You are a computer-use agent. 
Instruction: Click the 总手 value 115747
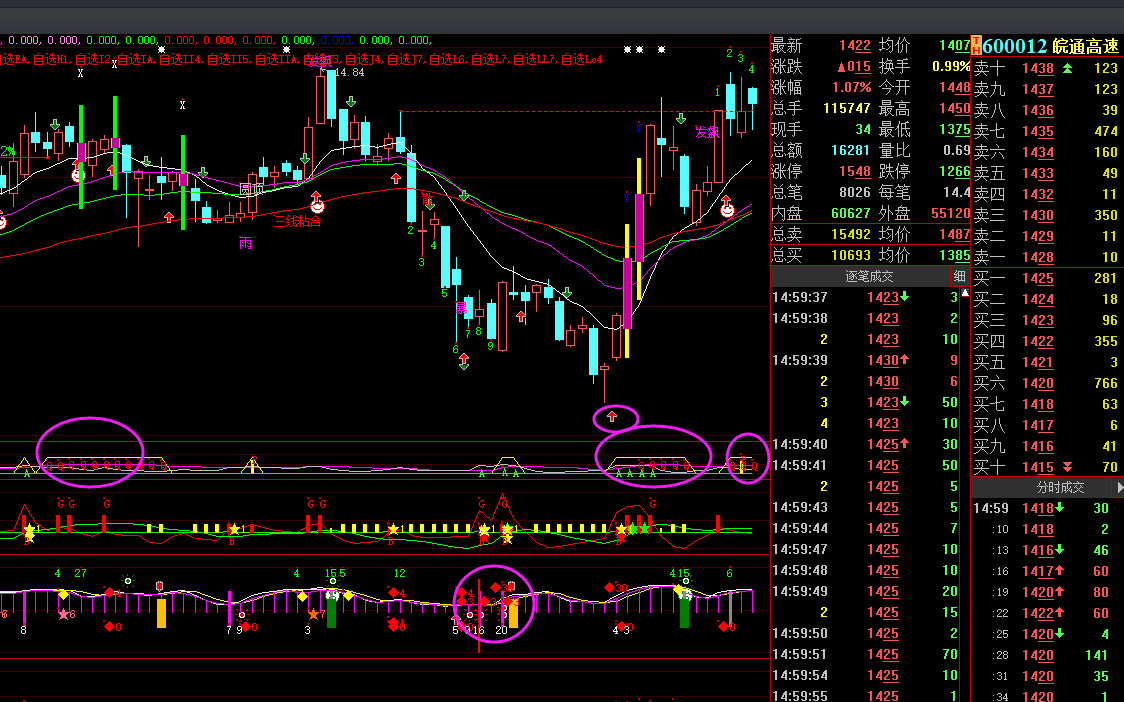[847, 108]
